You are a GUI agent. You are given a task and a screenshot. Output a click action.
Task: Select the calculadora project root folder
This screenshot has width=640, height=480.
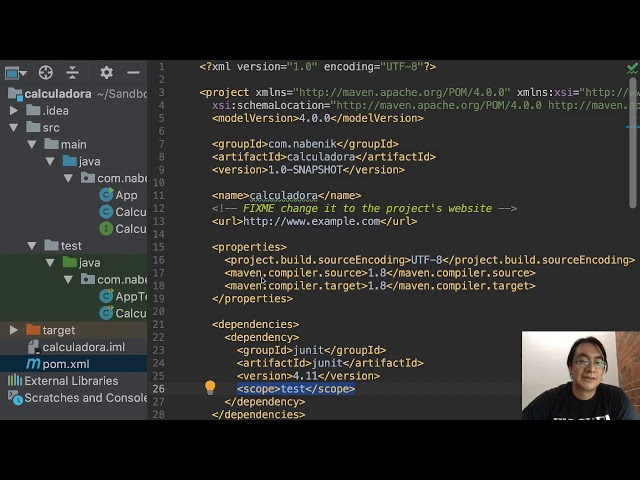(58, 94)
